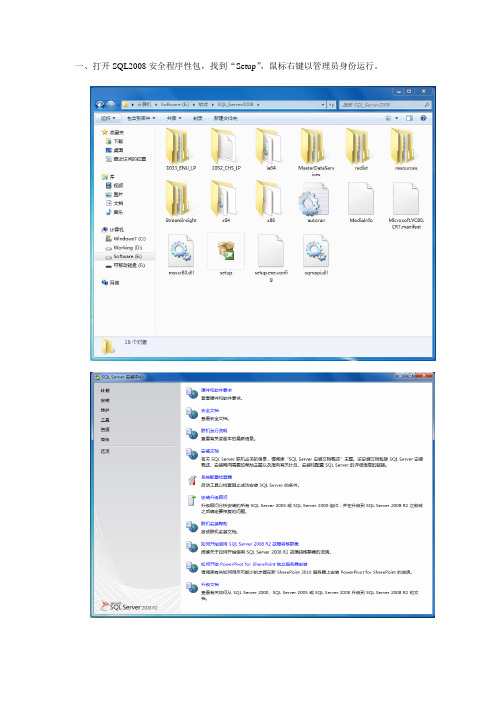Screen dimensions: 496x702
Task: Open the 2052_CHS_LP folder
Action: tap(226, 149)
